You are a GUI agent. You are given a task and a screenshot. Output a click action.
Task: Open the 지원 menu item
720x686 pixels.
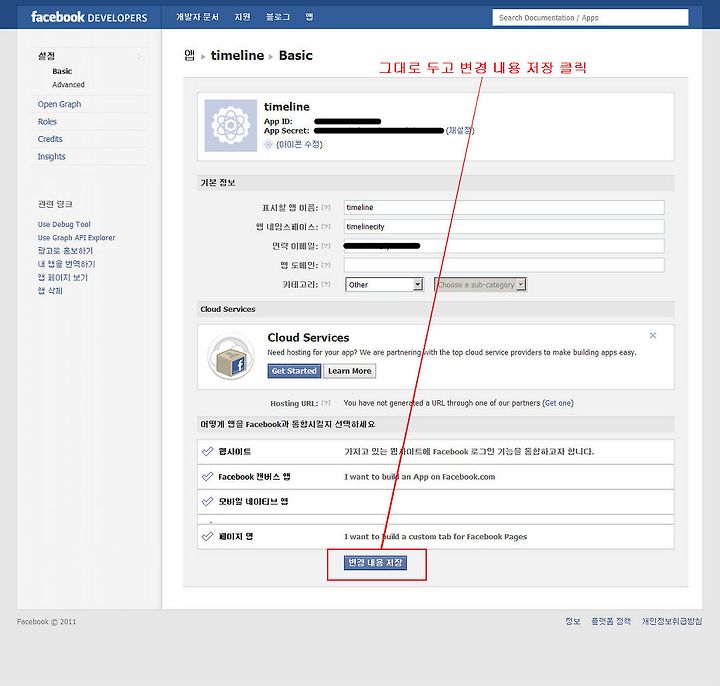242,17
